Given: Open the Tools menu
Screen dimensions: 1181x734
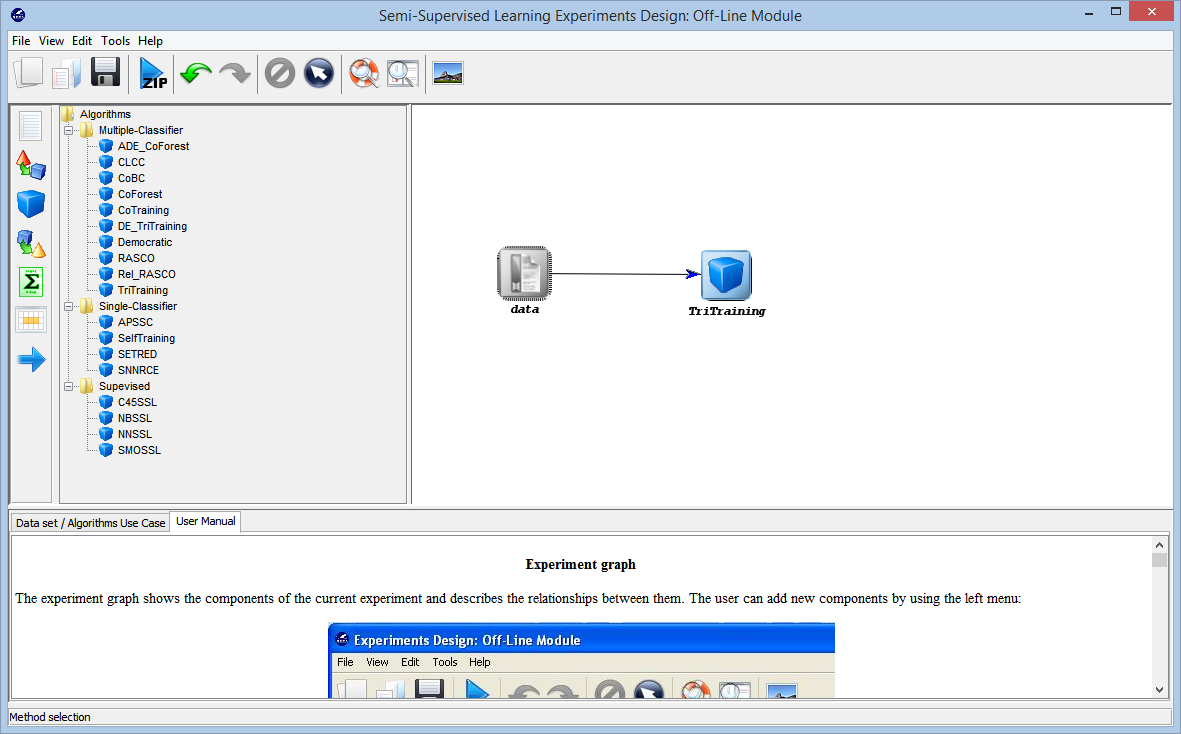Looking at the screenshot, I should (115, 41).
